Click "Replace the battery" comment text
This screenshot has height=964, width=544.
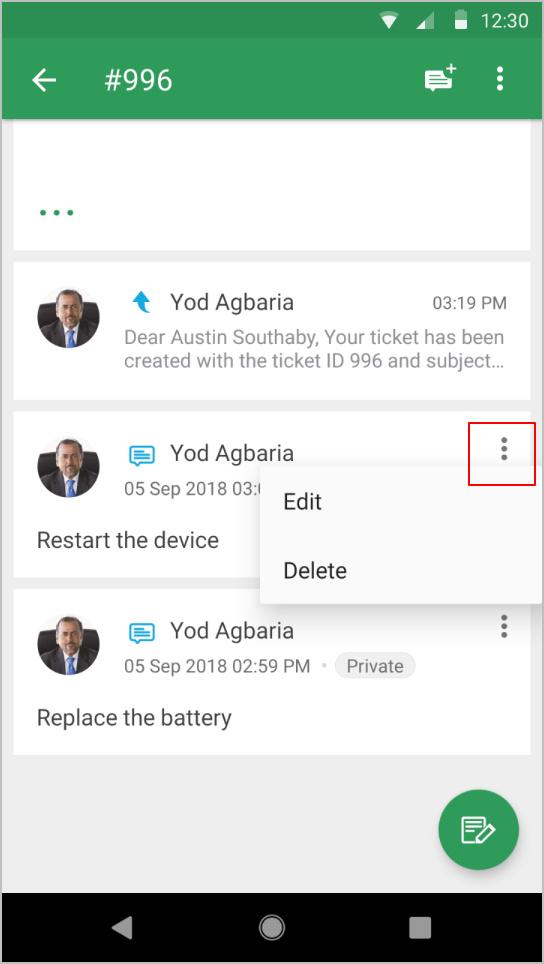(134, 717)
